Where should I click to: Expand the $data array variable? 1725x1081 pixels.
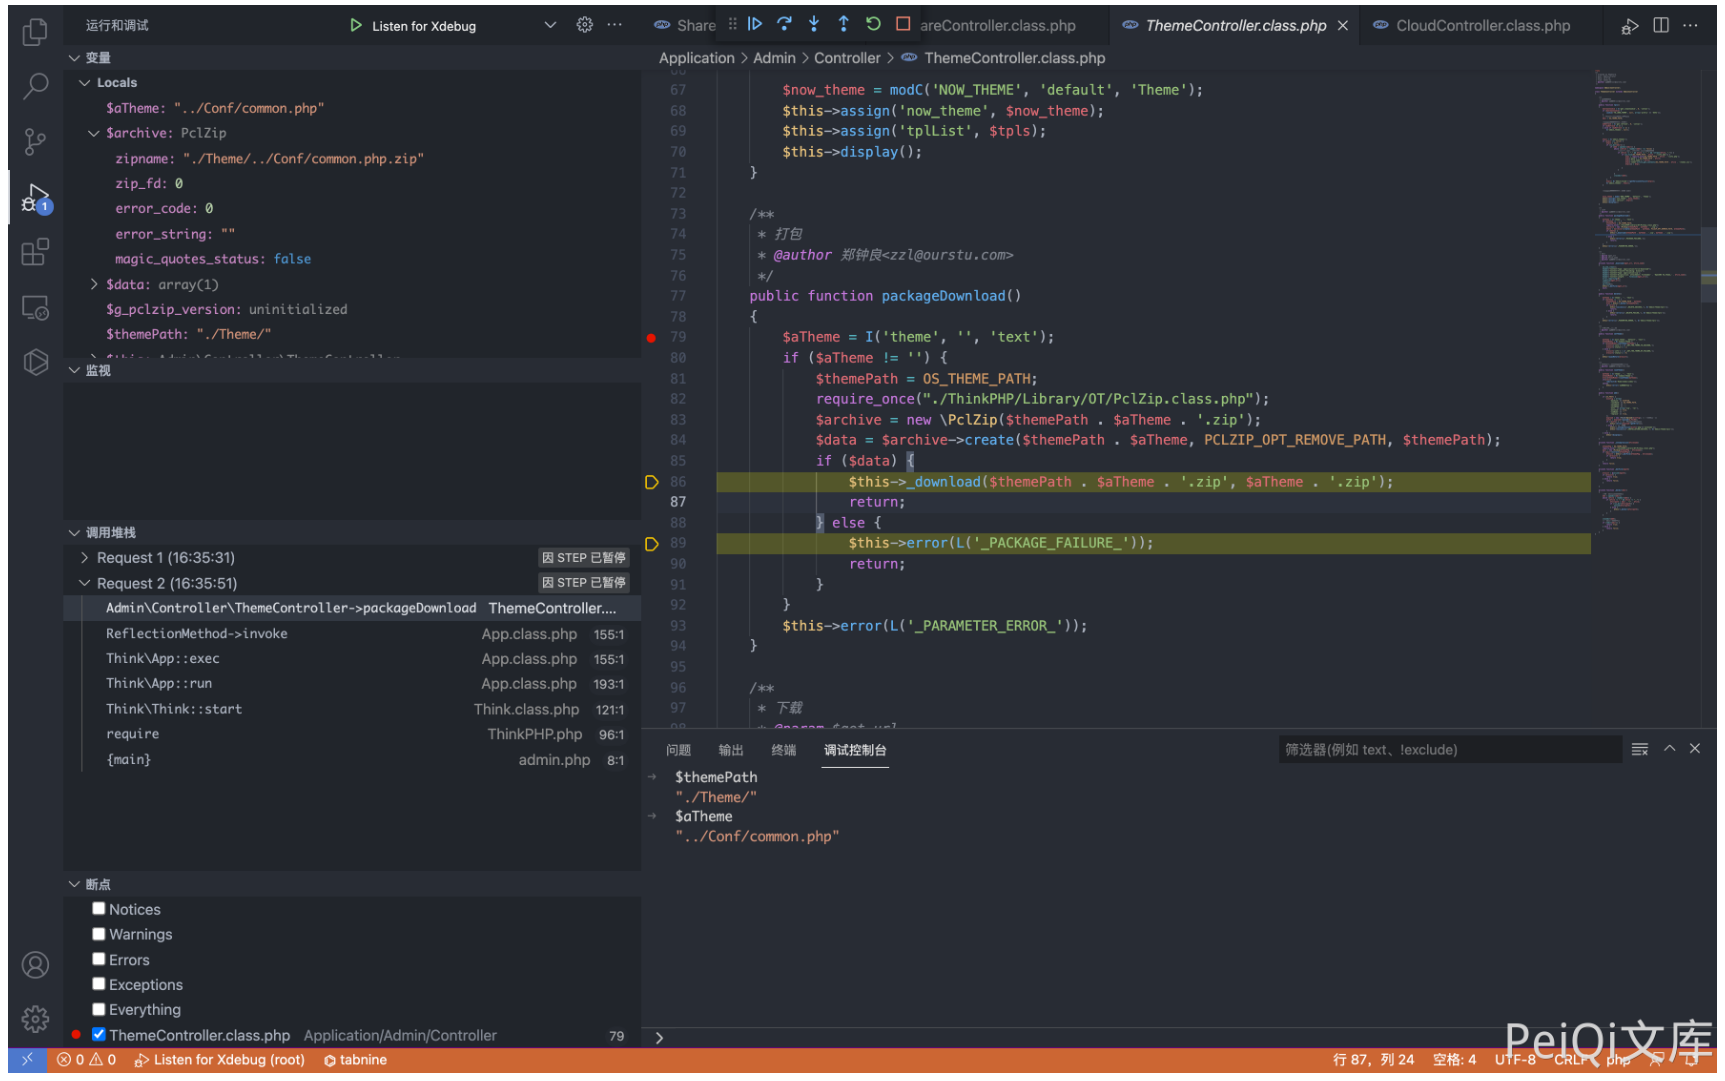tap(95, 285)
